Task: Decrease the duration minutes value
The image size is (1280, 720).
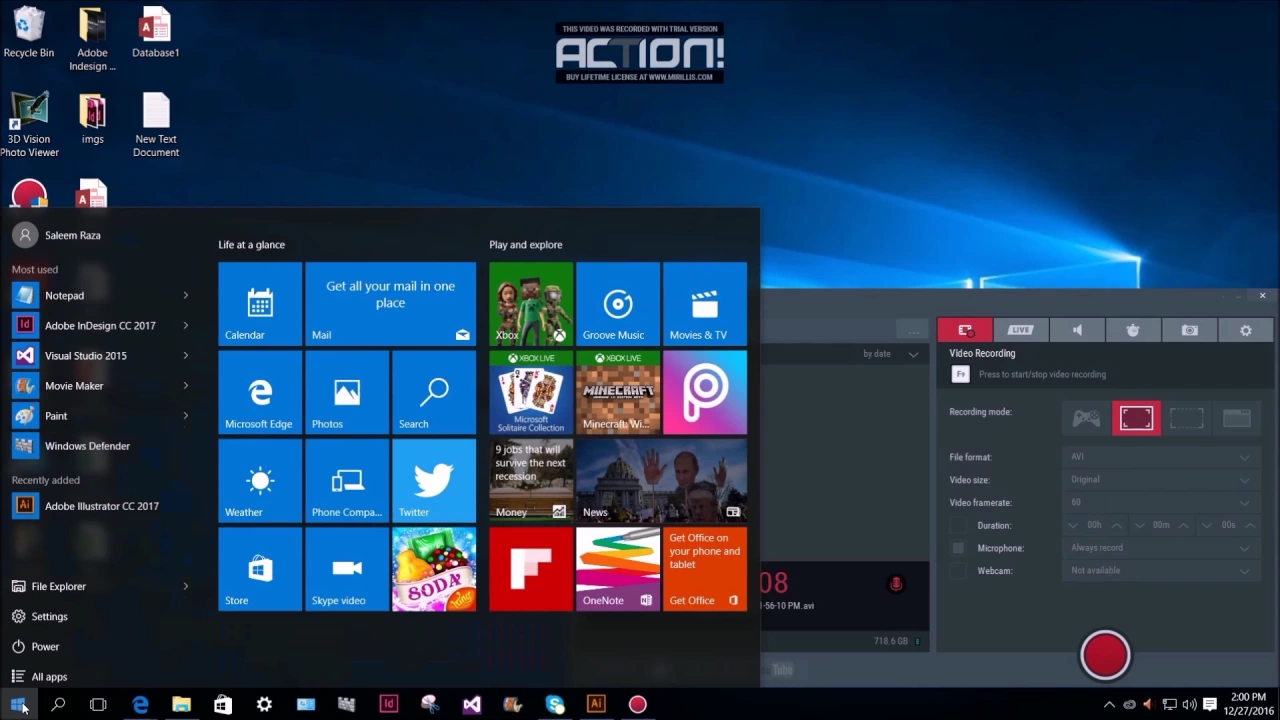Action: click(1140, 525)
